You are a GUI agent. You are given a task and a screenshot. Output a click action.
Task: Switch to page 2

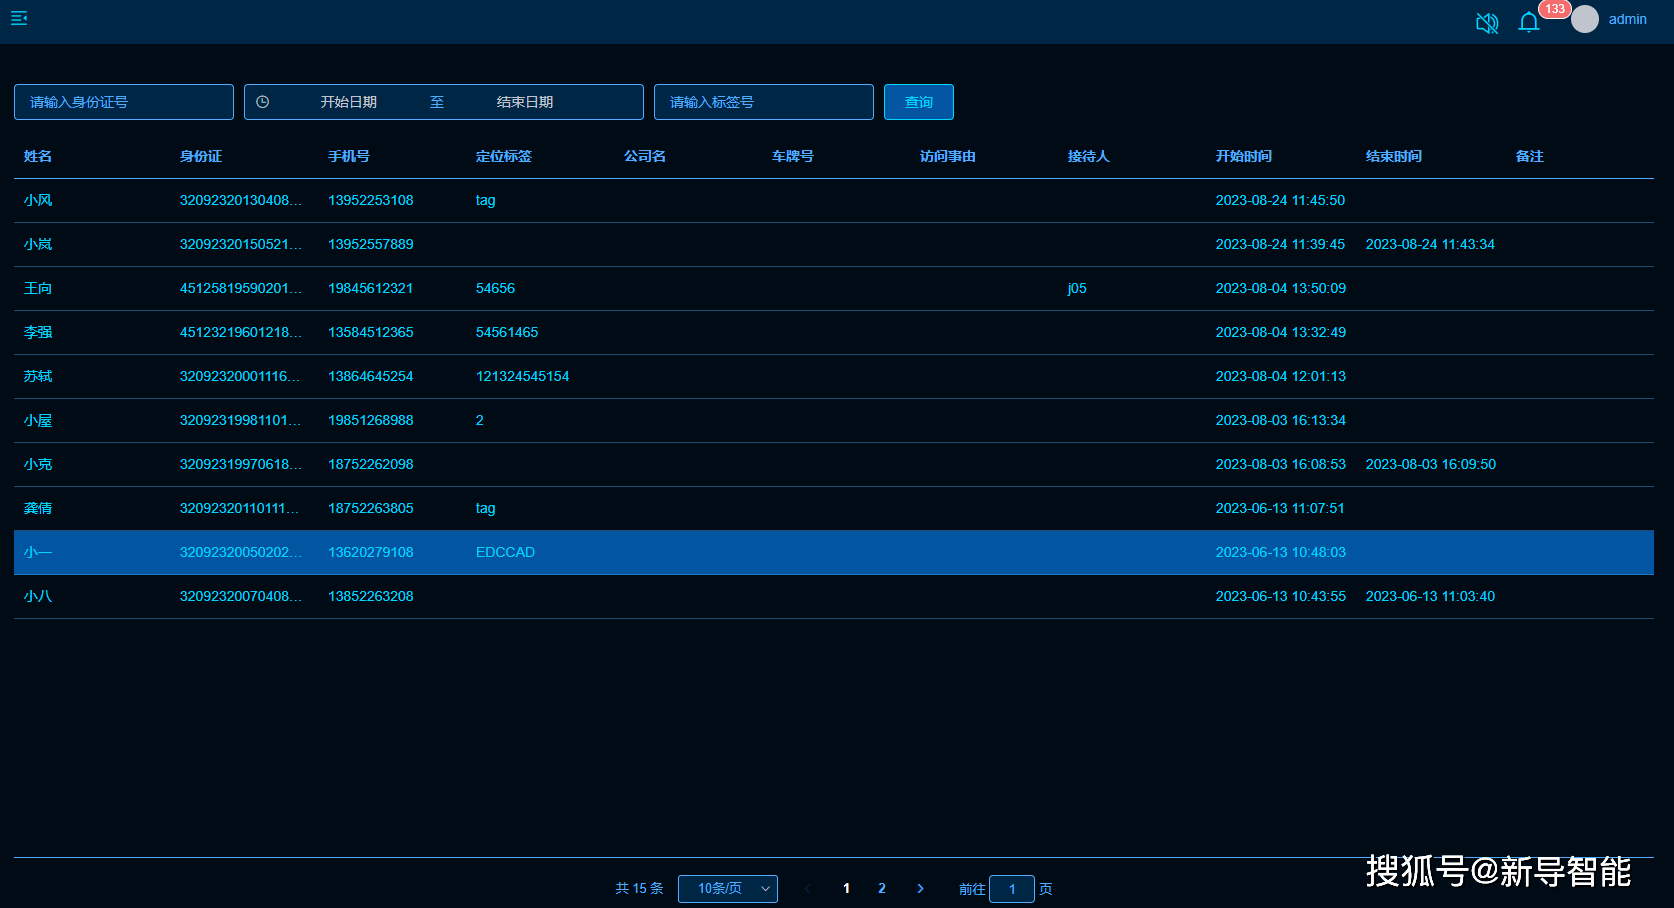click(882, 888)
